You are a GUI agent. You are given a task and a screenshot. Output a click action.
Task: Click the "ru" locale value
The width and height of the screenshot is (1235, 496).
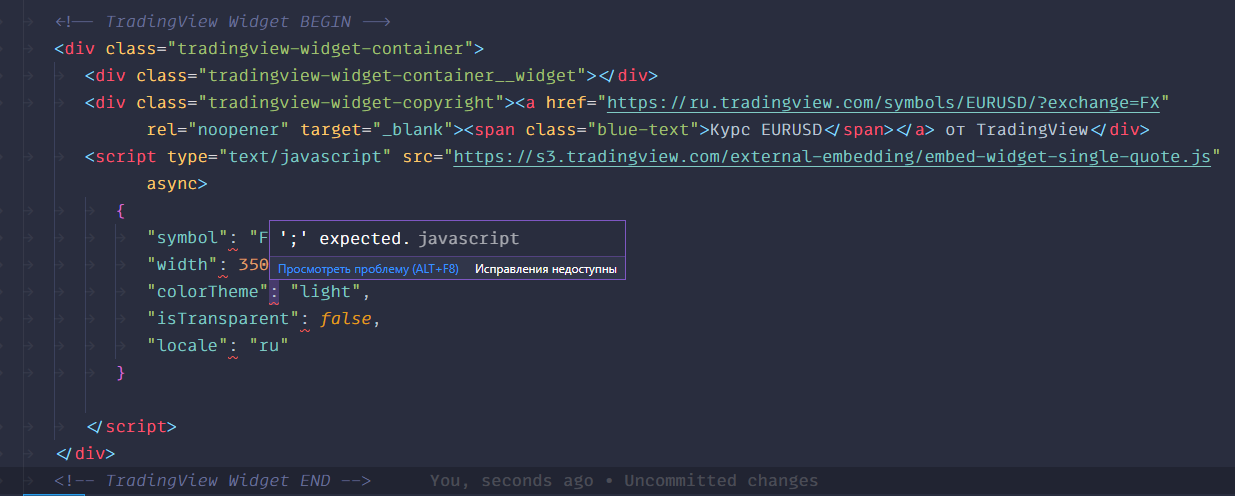(269, 345)
